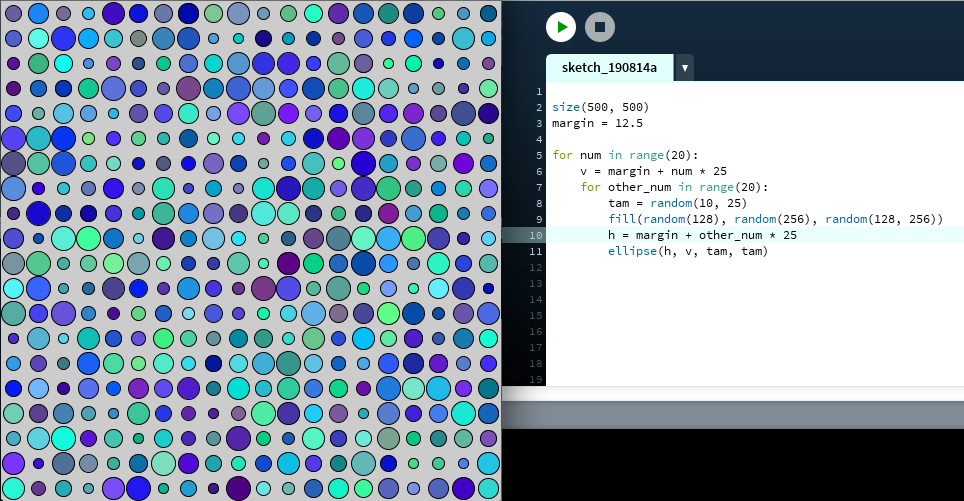Click line number 1 in the gutter

tap(538, 91)
